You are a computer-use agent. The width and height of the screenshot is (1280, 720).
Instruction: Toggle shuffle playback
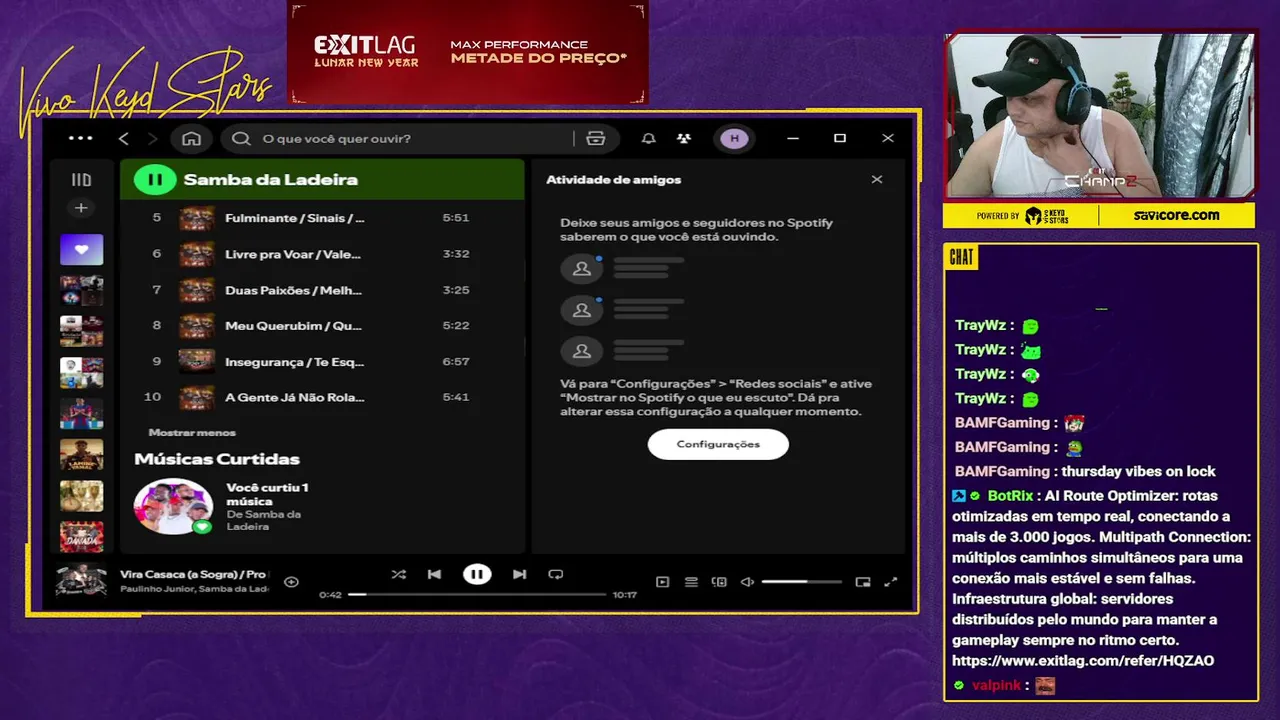pyautogui.click(x=398, y=574)
